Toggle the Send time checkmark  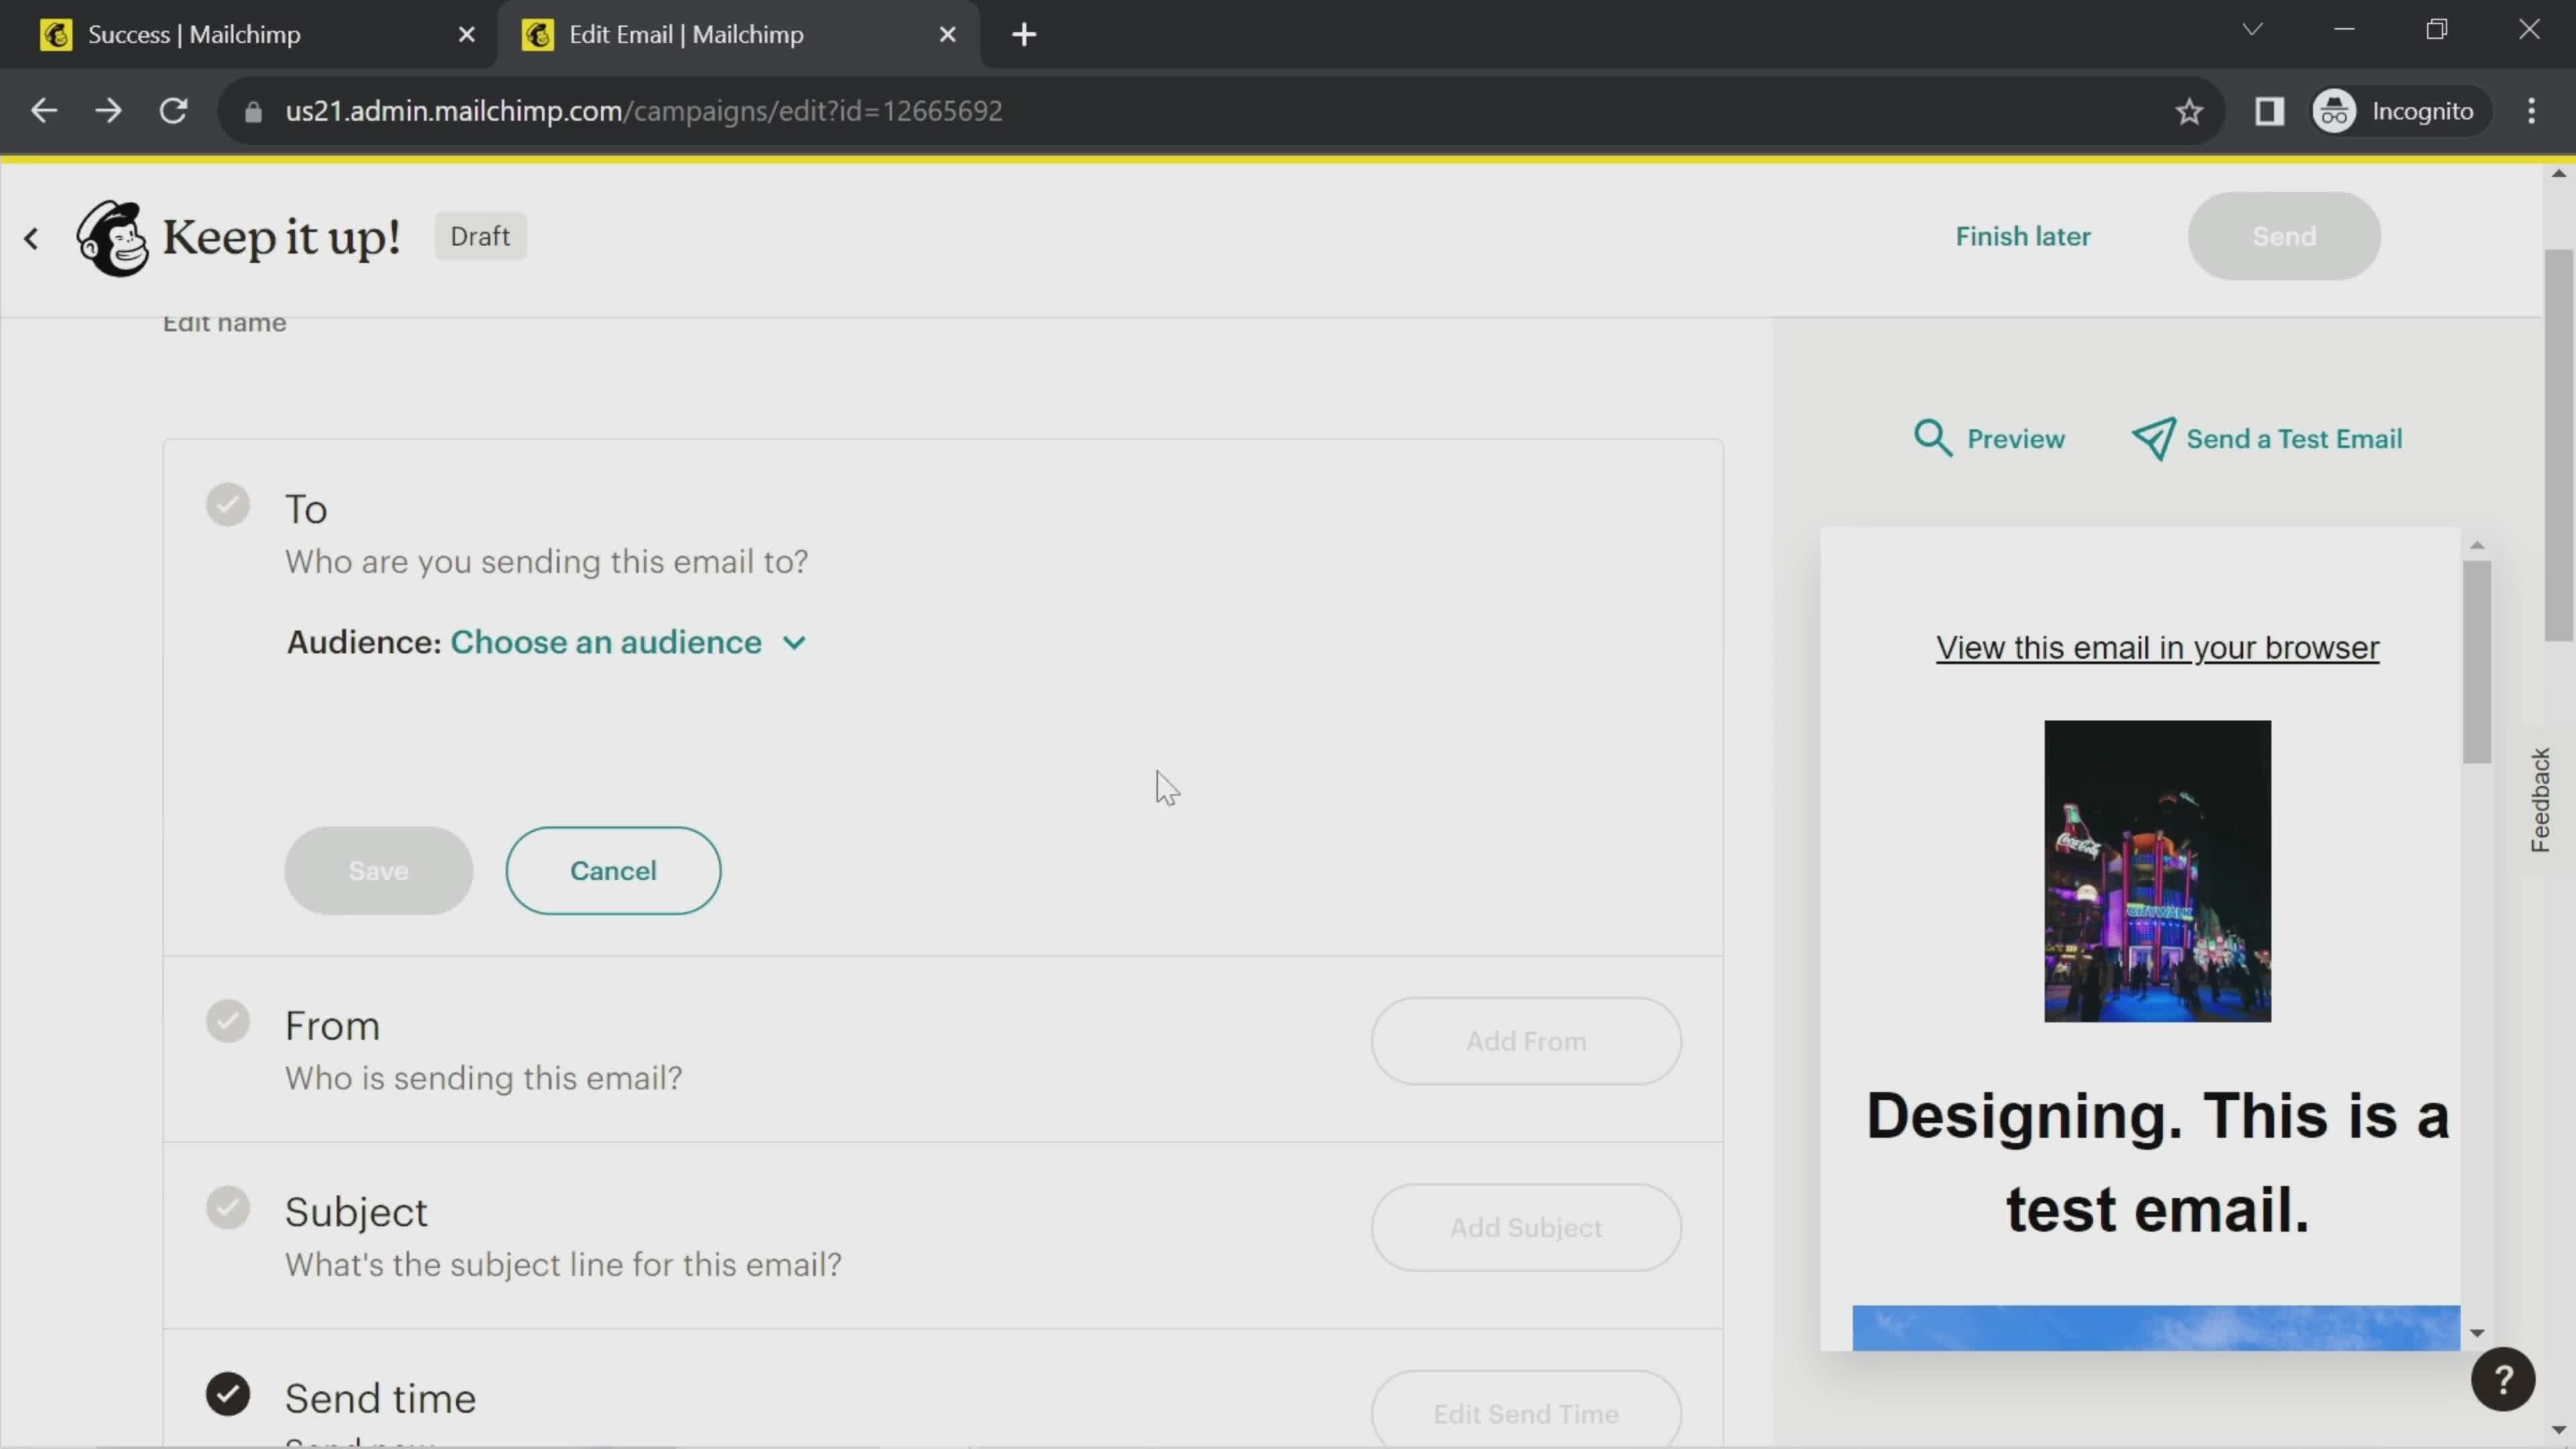(227, 1396)
